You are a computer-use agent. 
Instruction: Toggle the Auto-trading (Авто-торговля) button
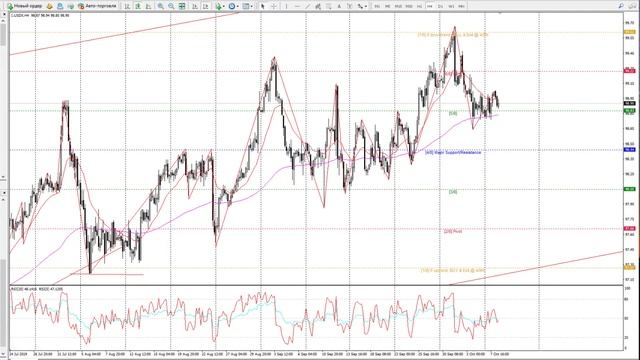(x=97, y=6)
